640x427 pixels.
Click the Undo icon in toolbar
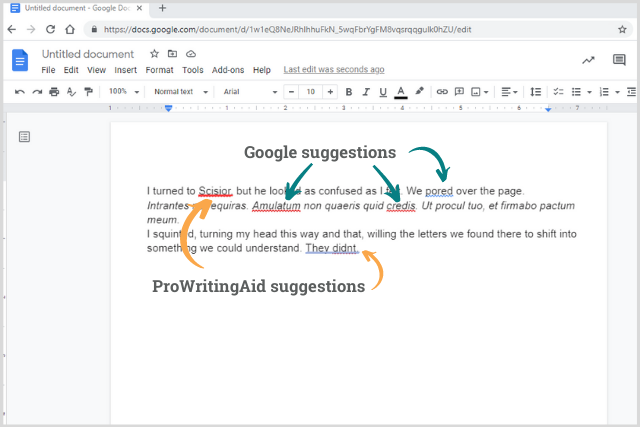point(20,92)
